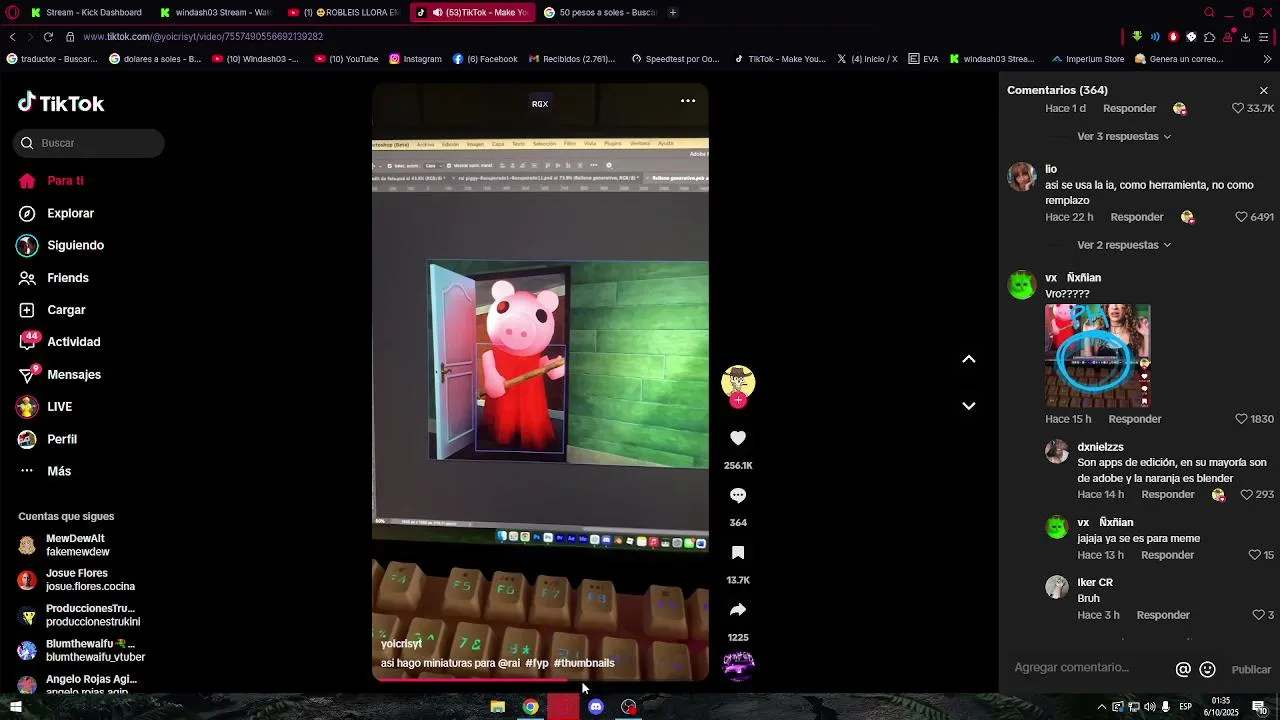Viewport: 1280px width, 720px height.
Task: Expand Ver 2 respuestas replies
Action: point(1123,245)
